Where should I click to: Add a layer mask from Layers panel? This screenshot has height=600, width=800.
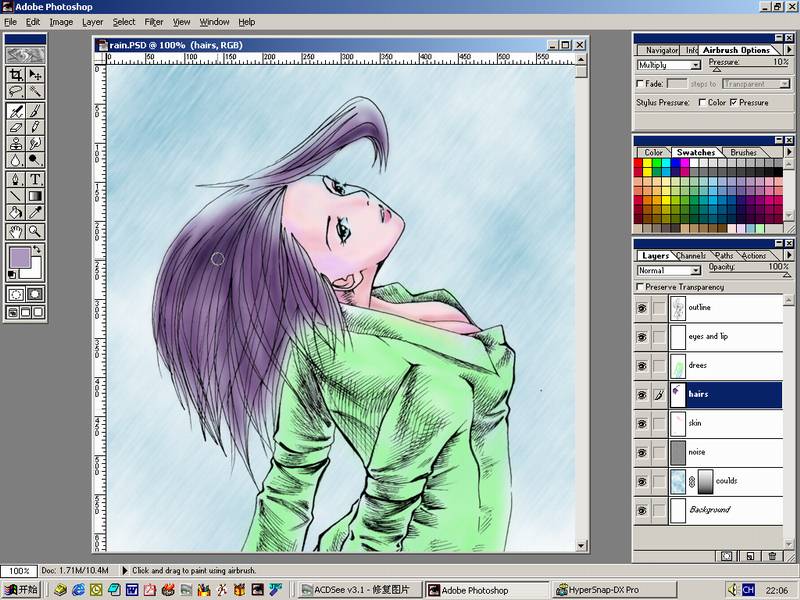(727, 556)
